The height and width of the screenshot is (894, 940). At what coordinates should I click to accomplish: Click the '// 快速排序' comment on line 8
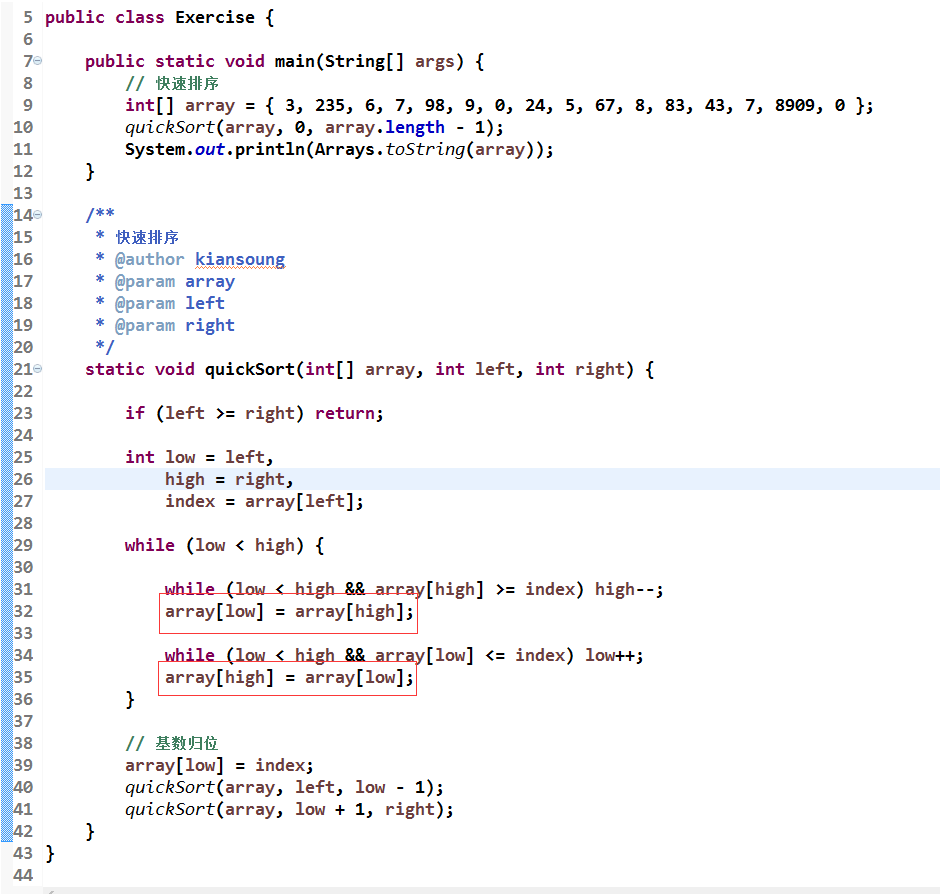tap(172, 83)
